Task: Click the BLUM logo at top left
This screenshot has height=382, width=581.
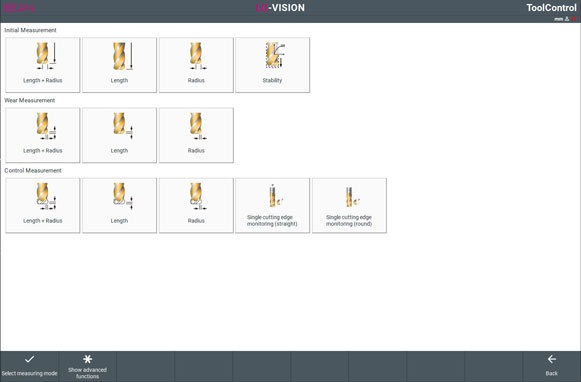Action: click(19, 8)
